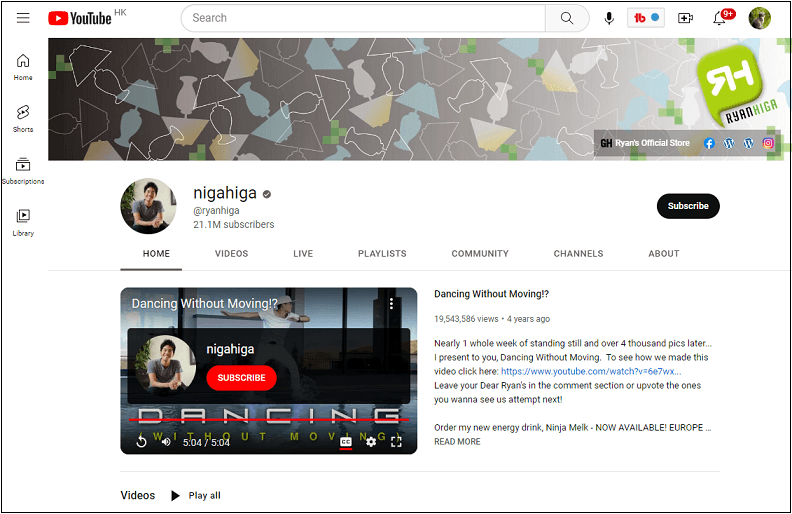The image size is (792, 514).
Task: Open Subscriptions in sidebar
Action: click(x=23, y=171)
